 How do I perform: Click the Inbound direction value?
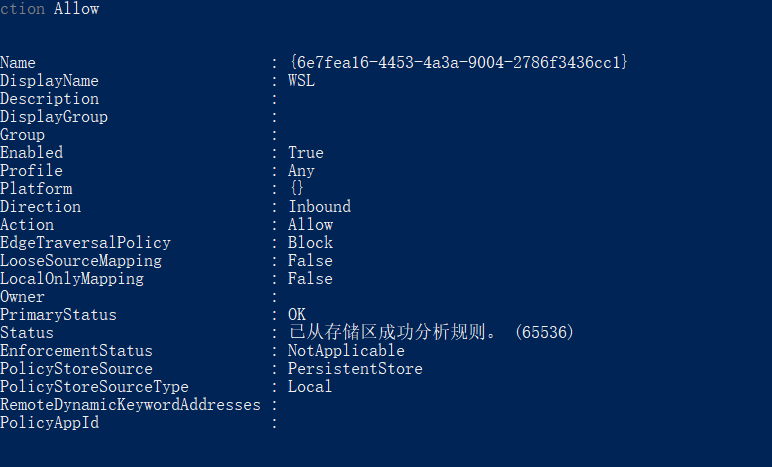[319, 207]
